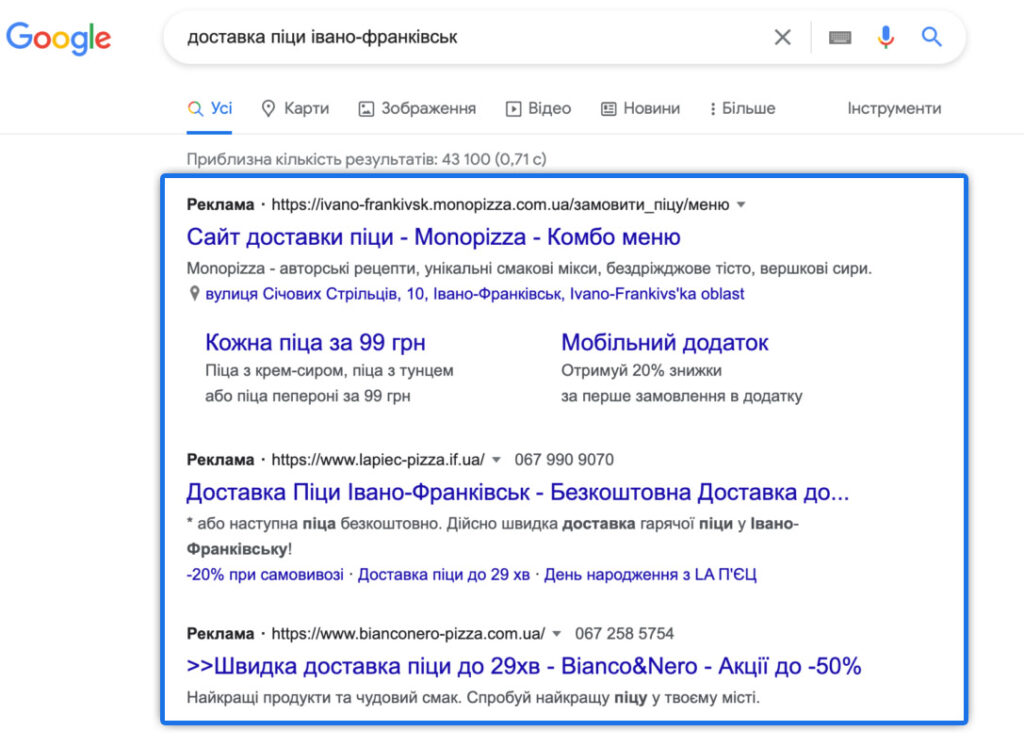Submit search with magnifier icon

coord(931,37)
